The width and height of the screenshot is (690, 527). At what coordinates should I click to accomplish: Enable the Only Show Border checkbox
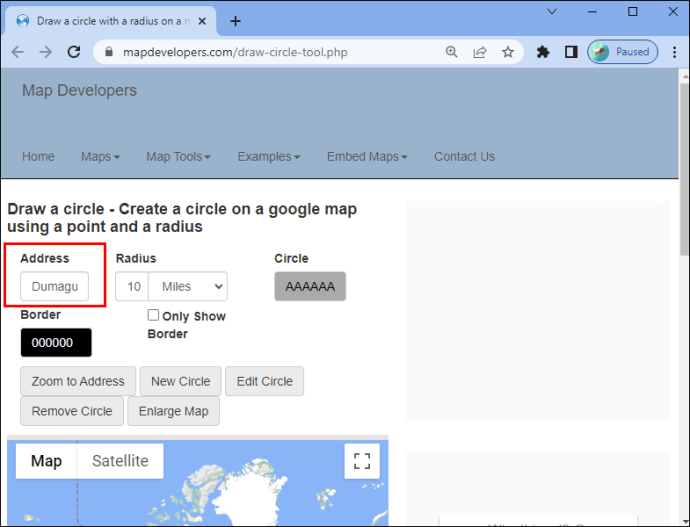(x=153, y=315)
